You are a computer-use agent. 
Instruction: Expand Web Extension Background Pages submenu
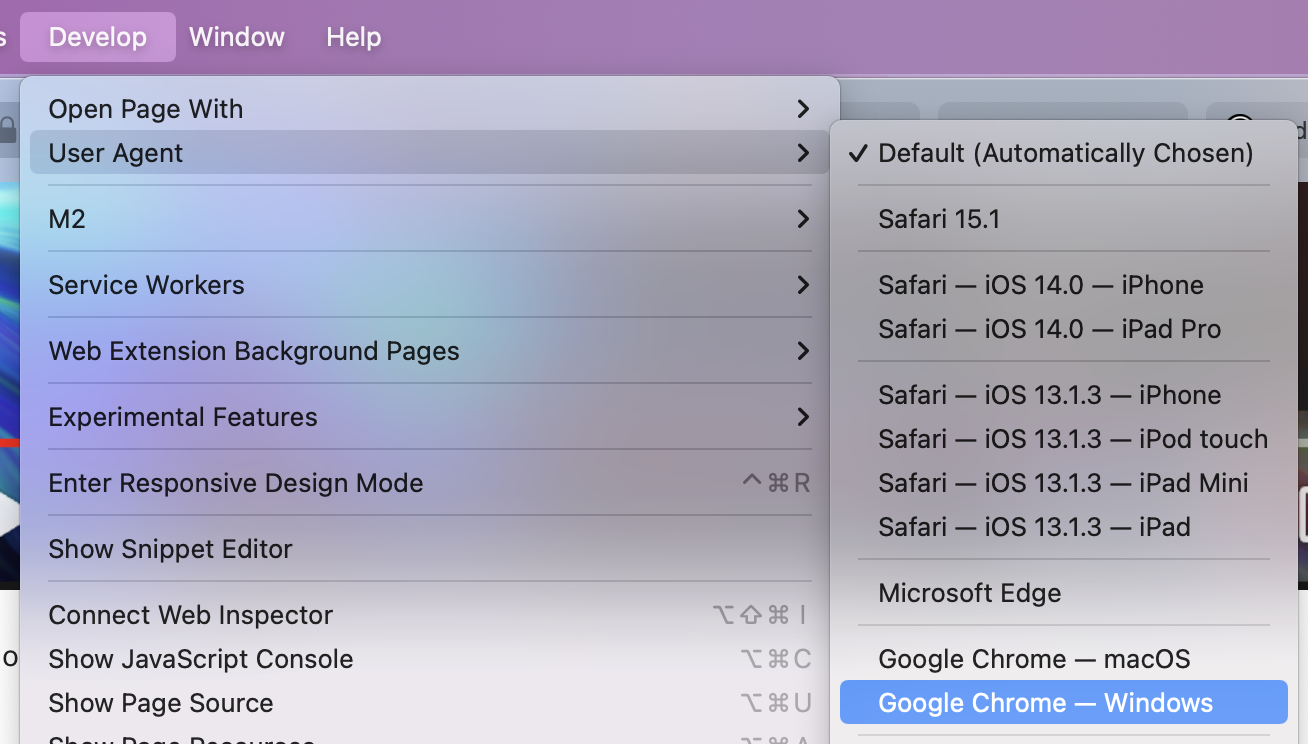pyautogui.click(x=429, y=351)
